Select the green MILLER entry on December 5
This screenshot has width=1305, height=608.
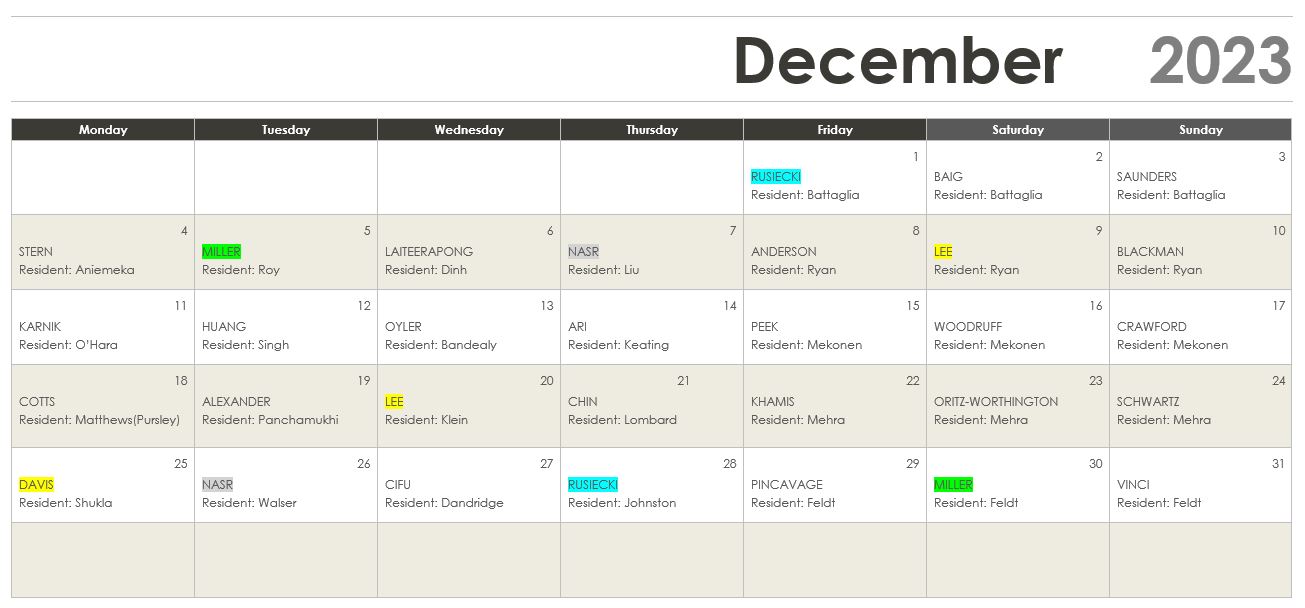[221, 252]
